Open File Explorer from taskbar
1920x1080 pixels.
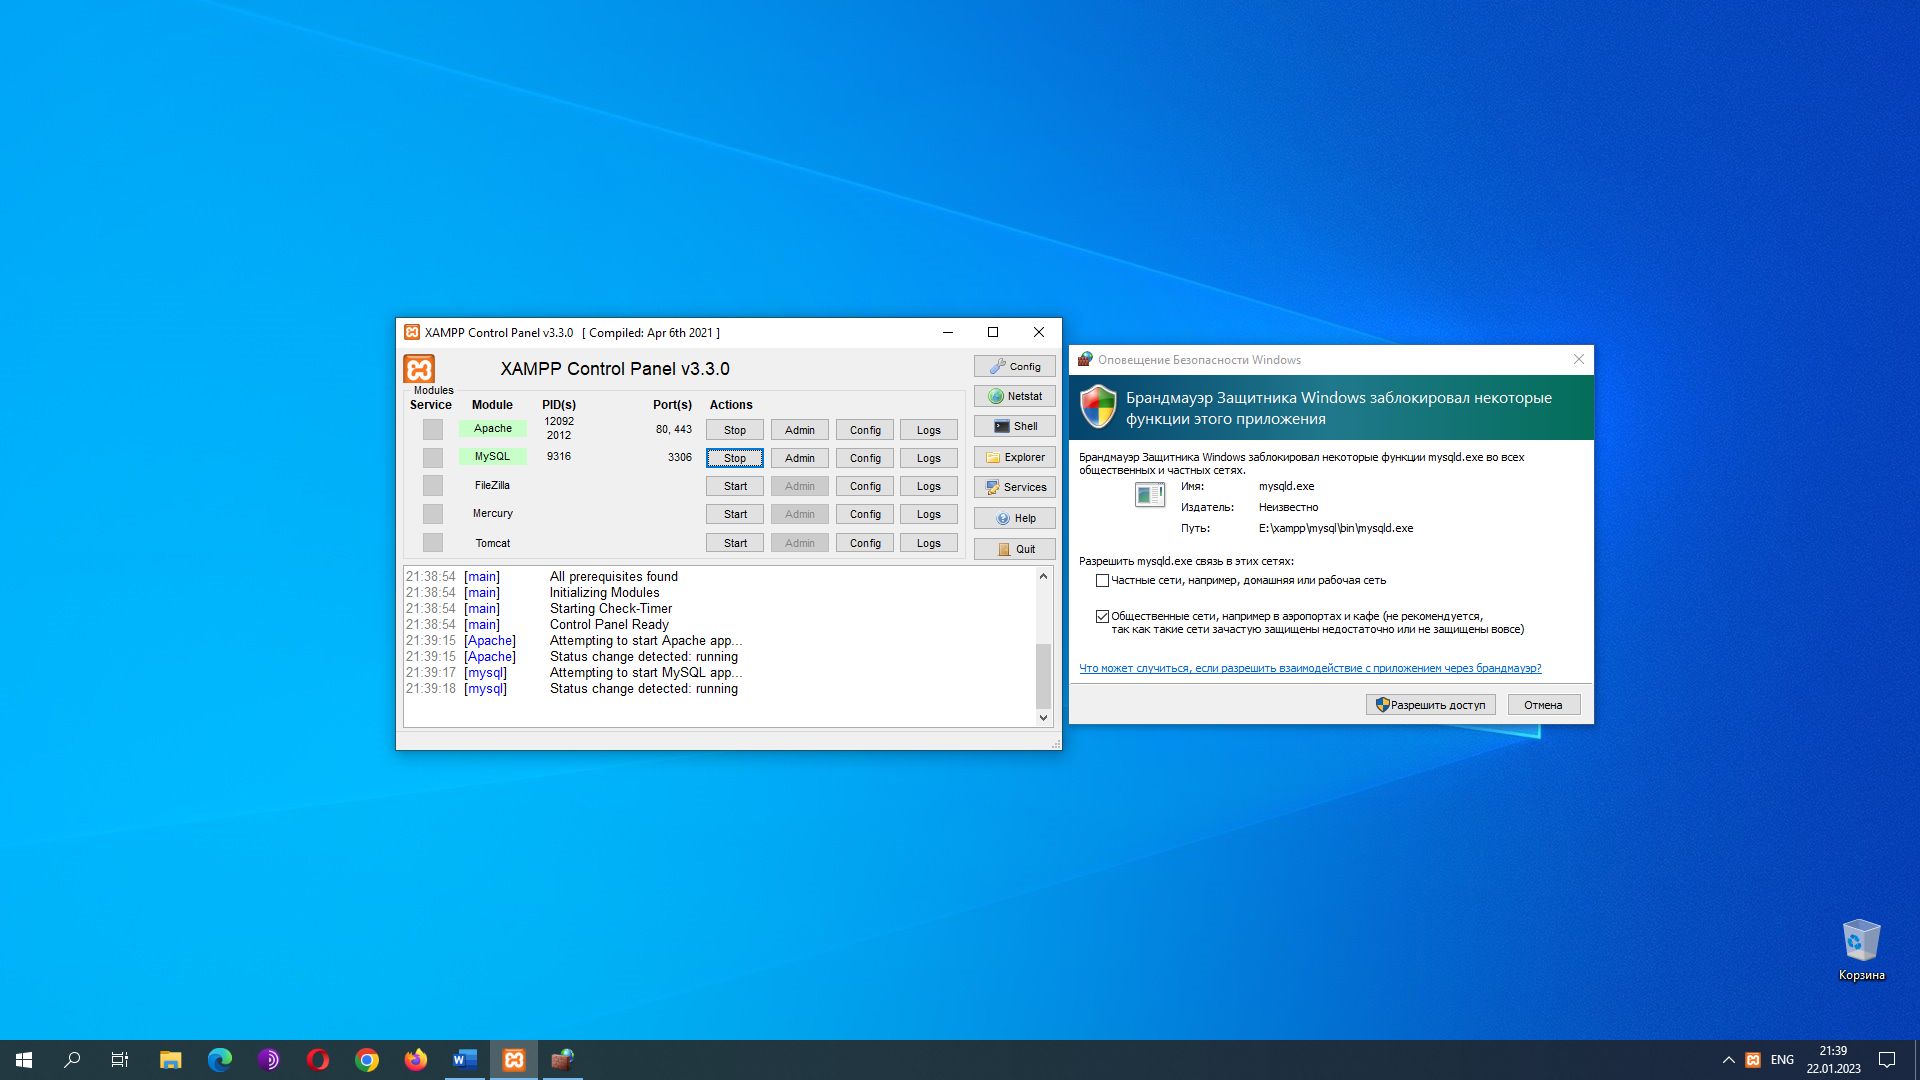click(171, 1060)
